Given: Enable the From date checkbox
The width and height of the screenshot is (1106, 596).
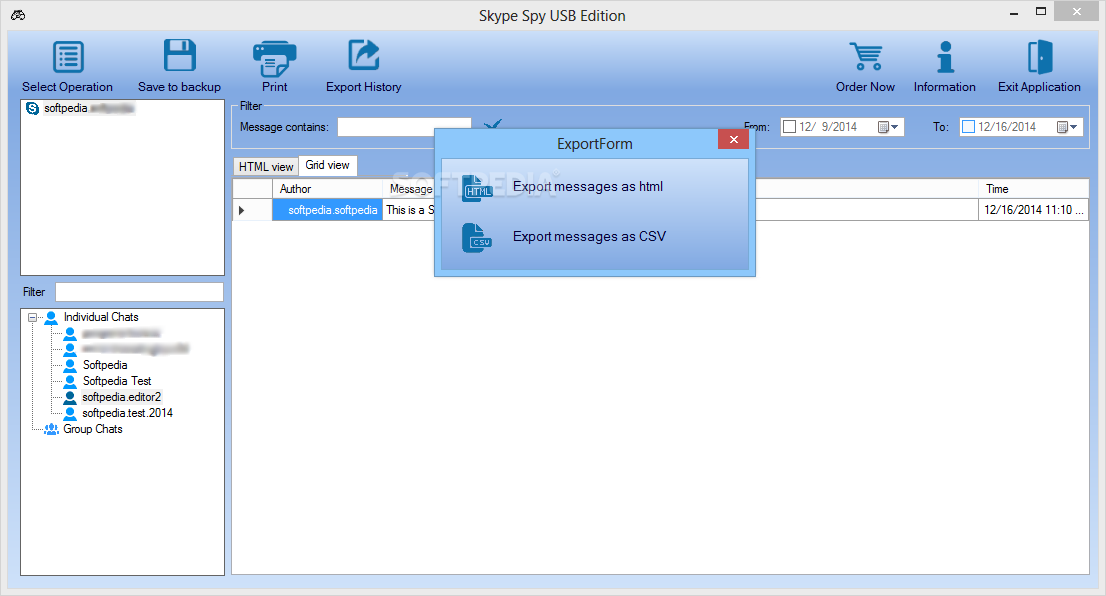Looking at the screenshot, I should pos(789,127).
